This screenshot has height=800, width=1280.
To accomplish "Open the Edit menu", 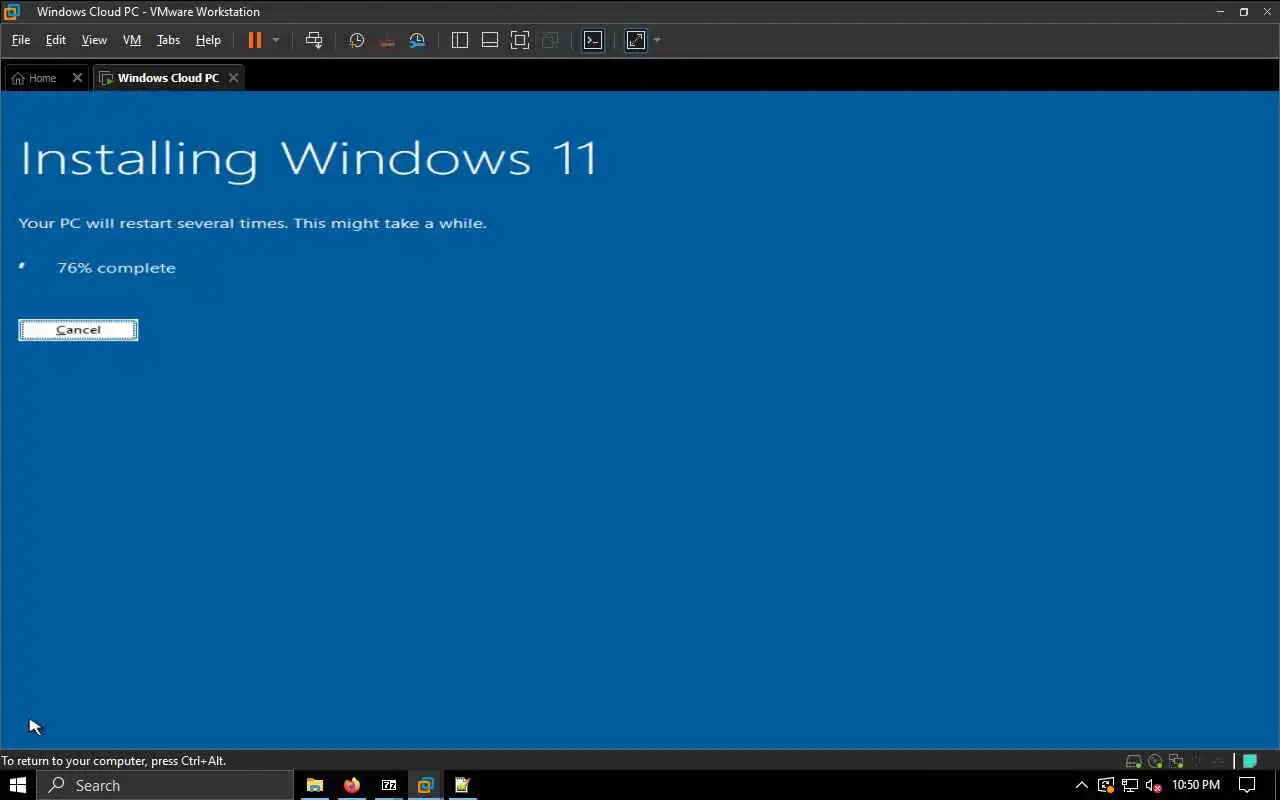I will [x=56, y=40].
